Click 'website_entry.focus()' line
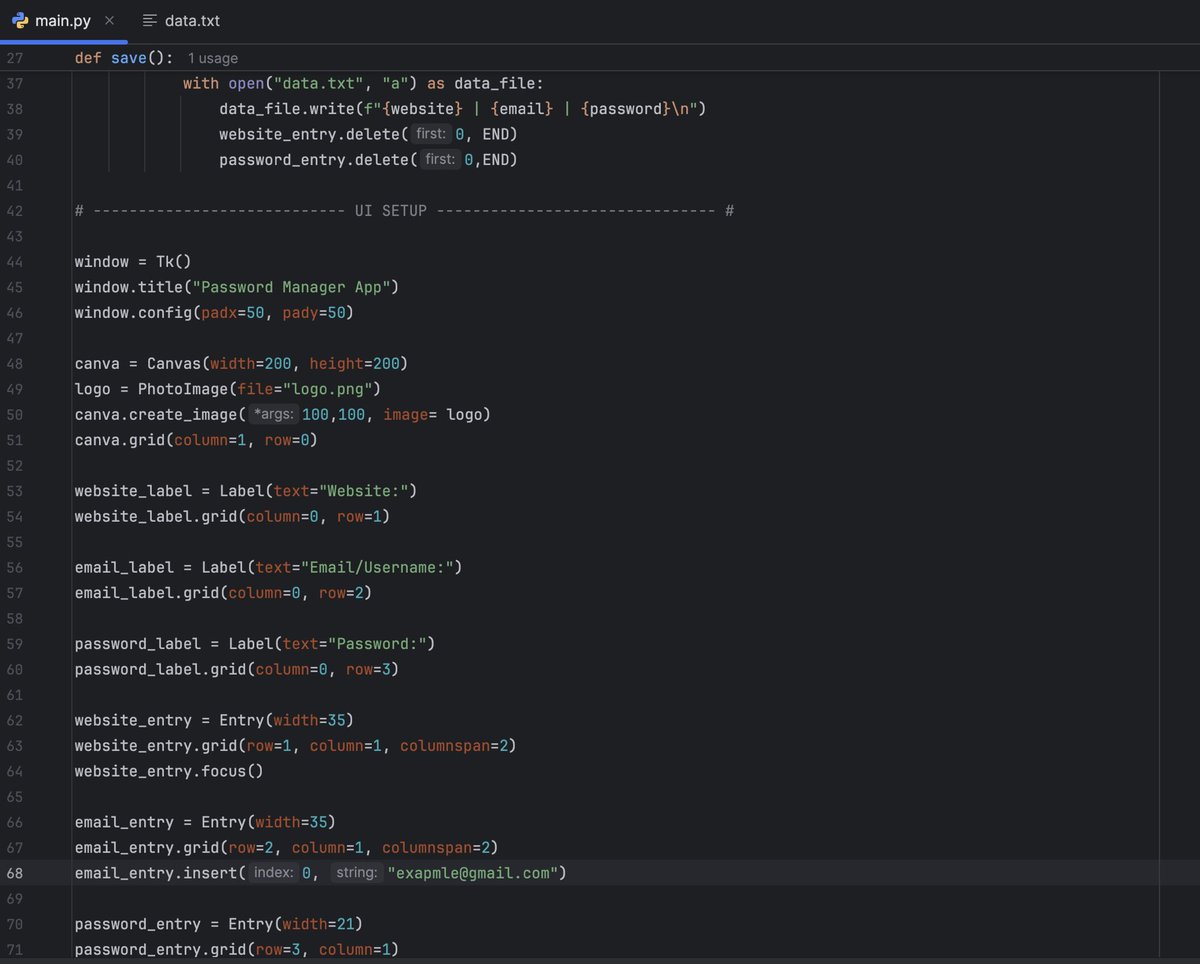The width and height of the screenshot is (1200, 964). [x=169, y=771]
